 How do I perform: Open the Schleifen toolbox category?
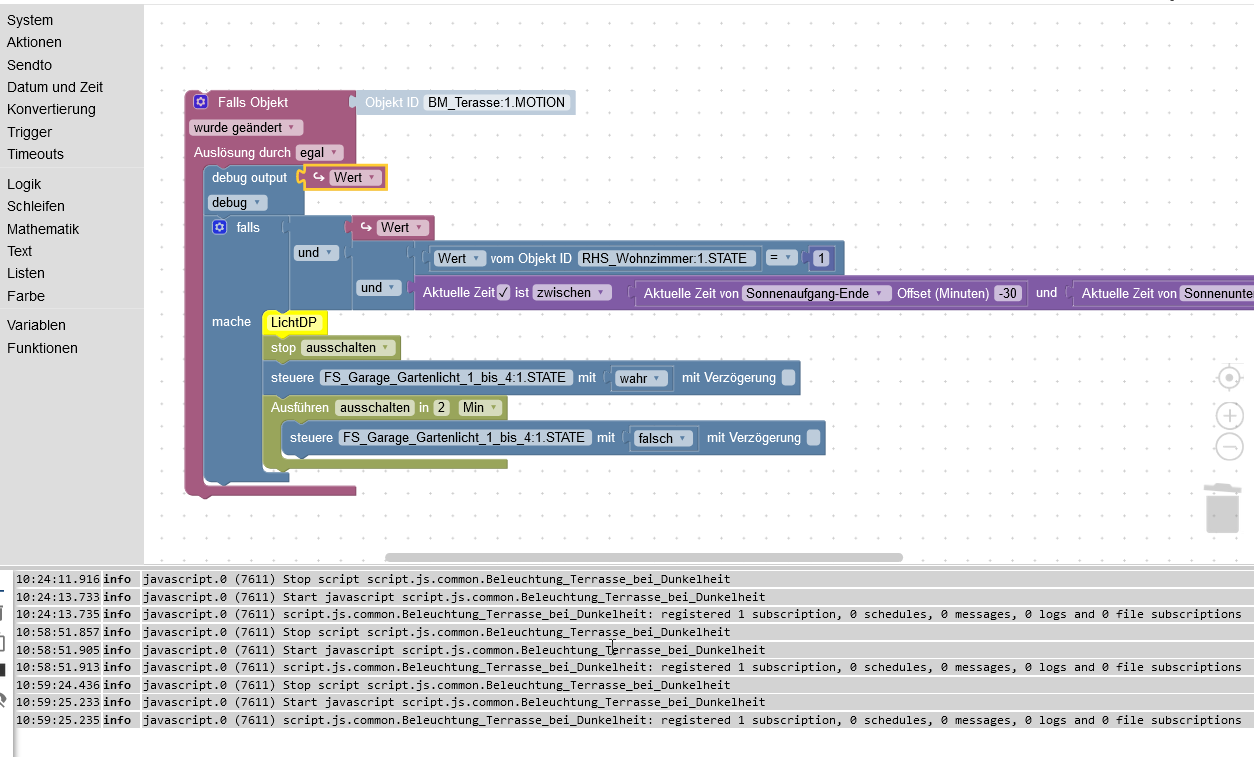click(x=36, y=206)
